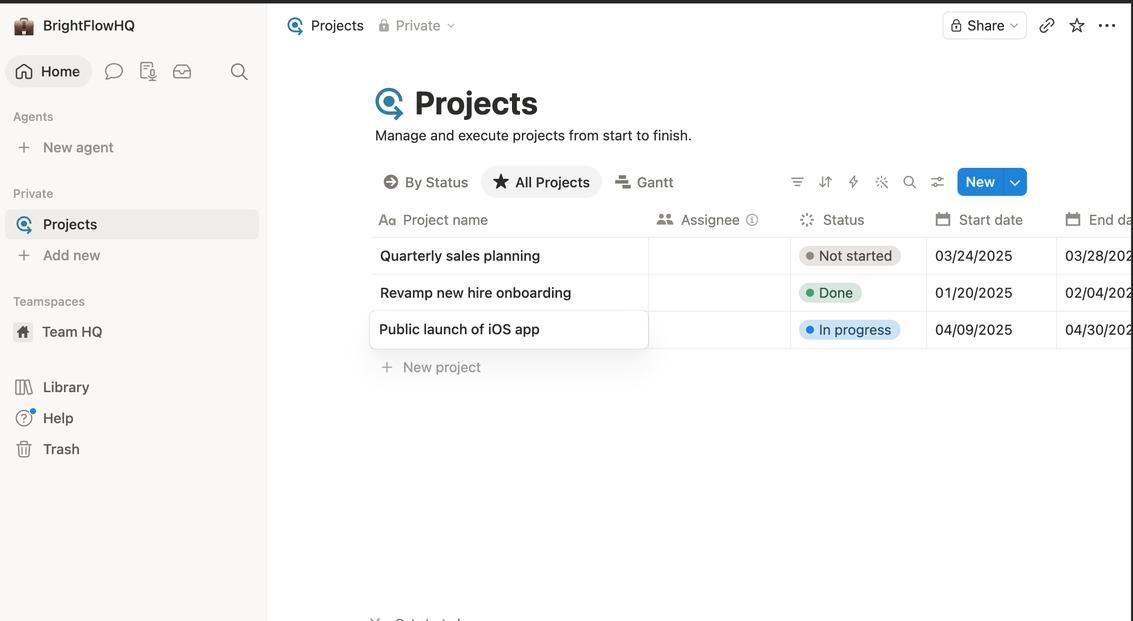Copy page link with chain icon
This screenshot has width=1133, height=621.
point(1046,26)
